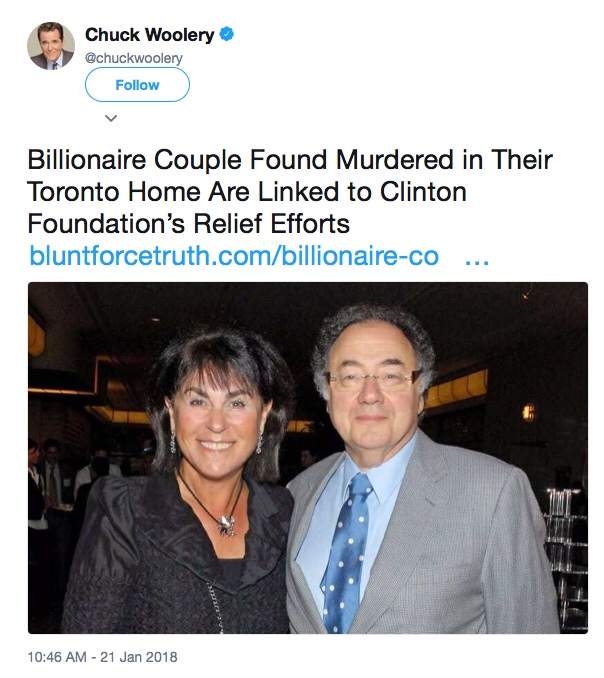The height and width of the screenshot is (678, 604).
Task: Click the tweet line starting with Billionaire Couple
Action: [290, 160]
